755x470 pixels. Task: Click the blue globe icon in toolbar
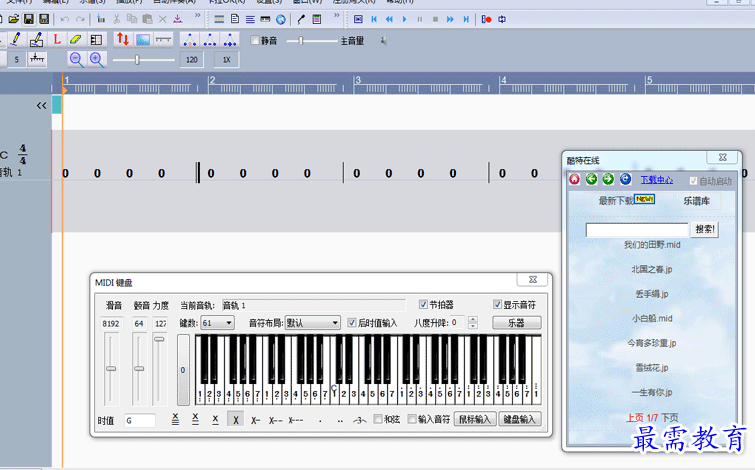coord(281,19)
